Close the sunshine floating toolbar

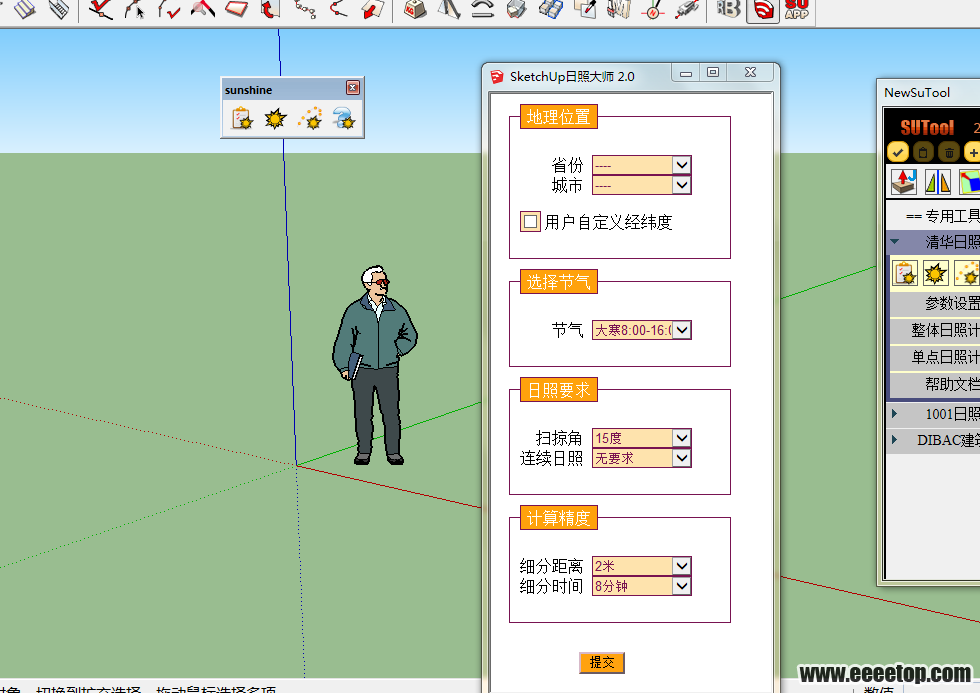pos(353,87)
